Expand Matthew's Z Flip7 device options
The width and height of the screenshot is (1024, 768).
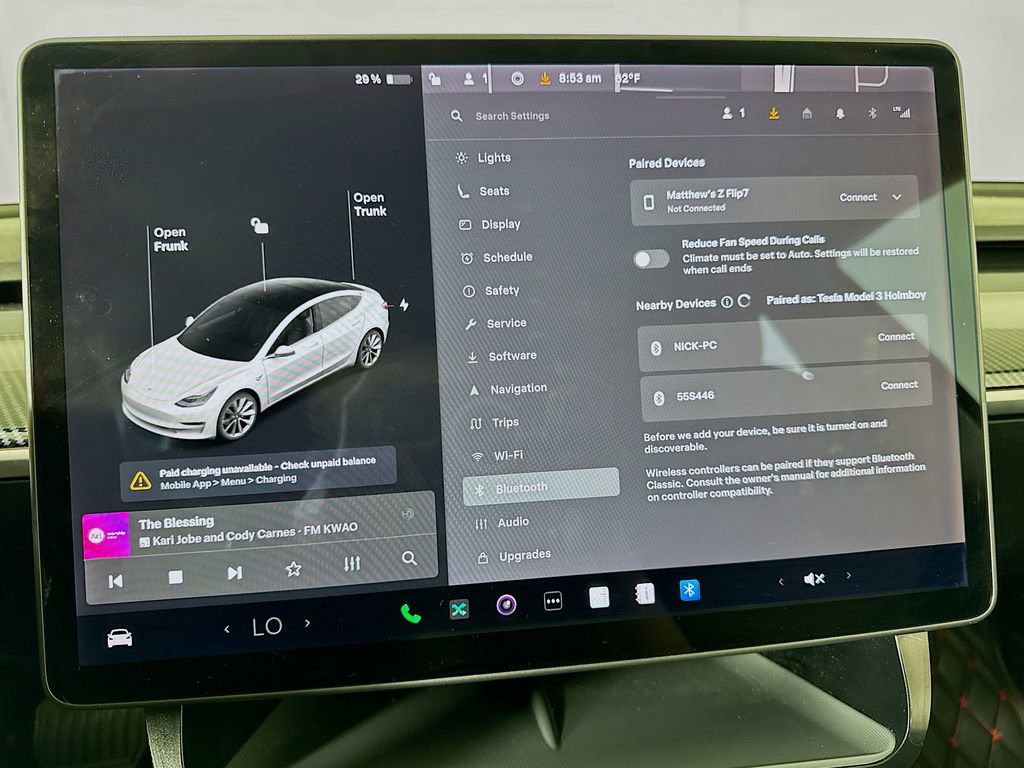coord(897,197)
